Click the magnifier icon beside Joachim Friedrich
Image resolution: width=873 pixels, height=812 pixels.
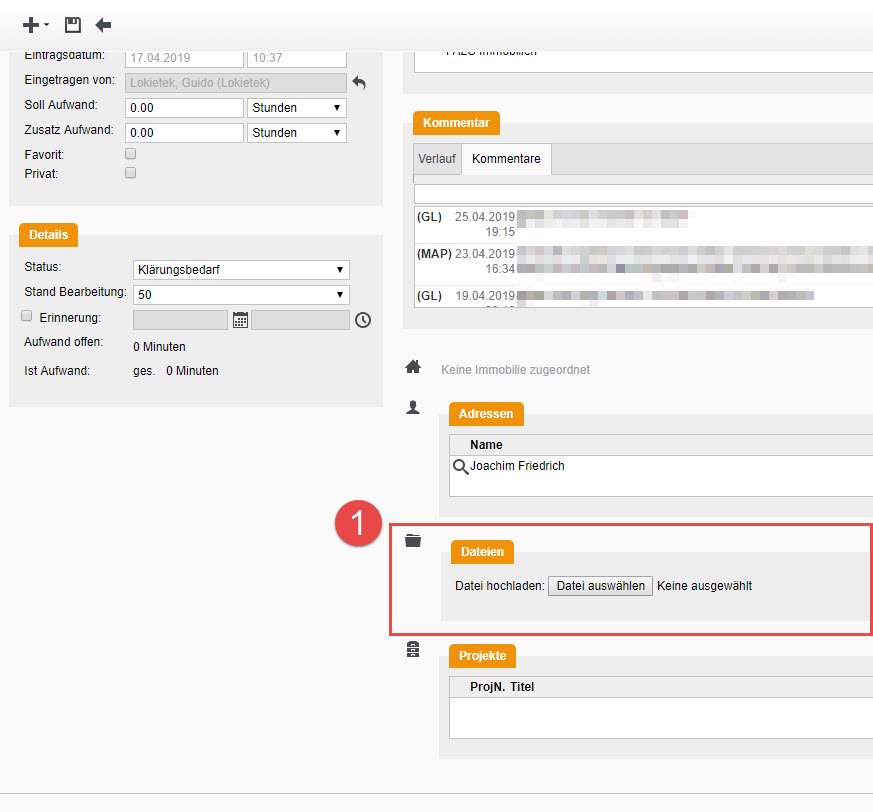pos(460,466)
